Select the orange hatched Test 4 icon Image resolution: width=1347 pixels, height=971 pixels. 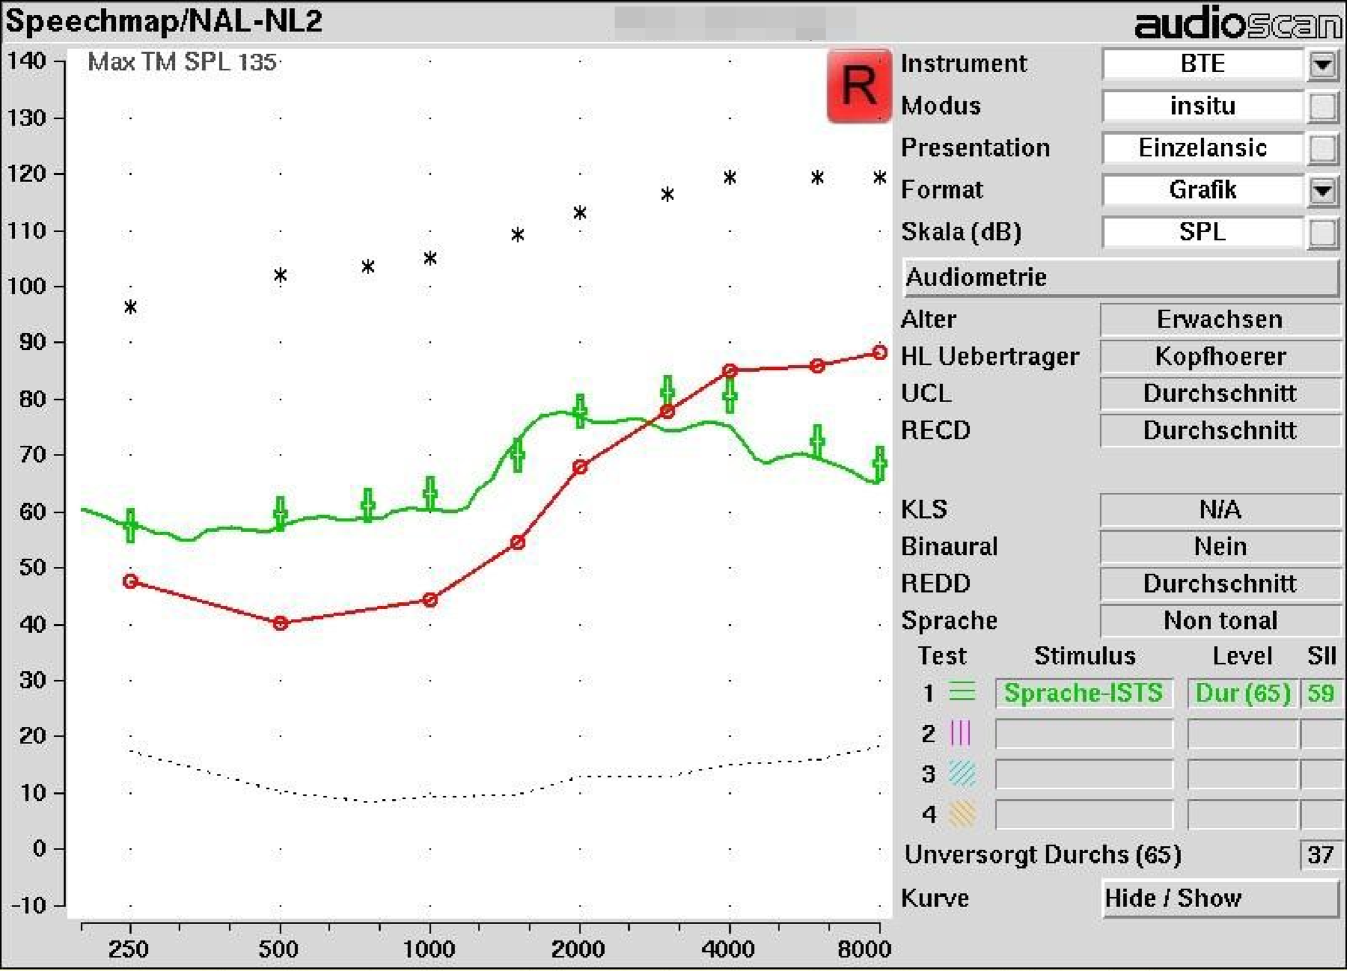tap(961, 813)
